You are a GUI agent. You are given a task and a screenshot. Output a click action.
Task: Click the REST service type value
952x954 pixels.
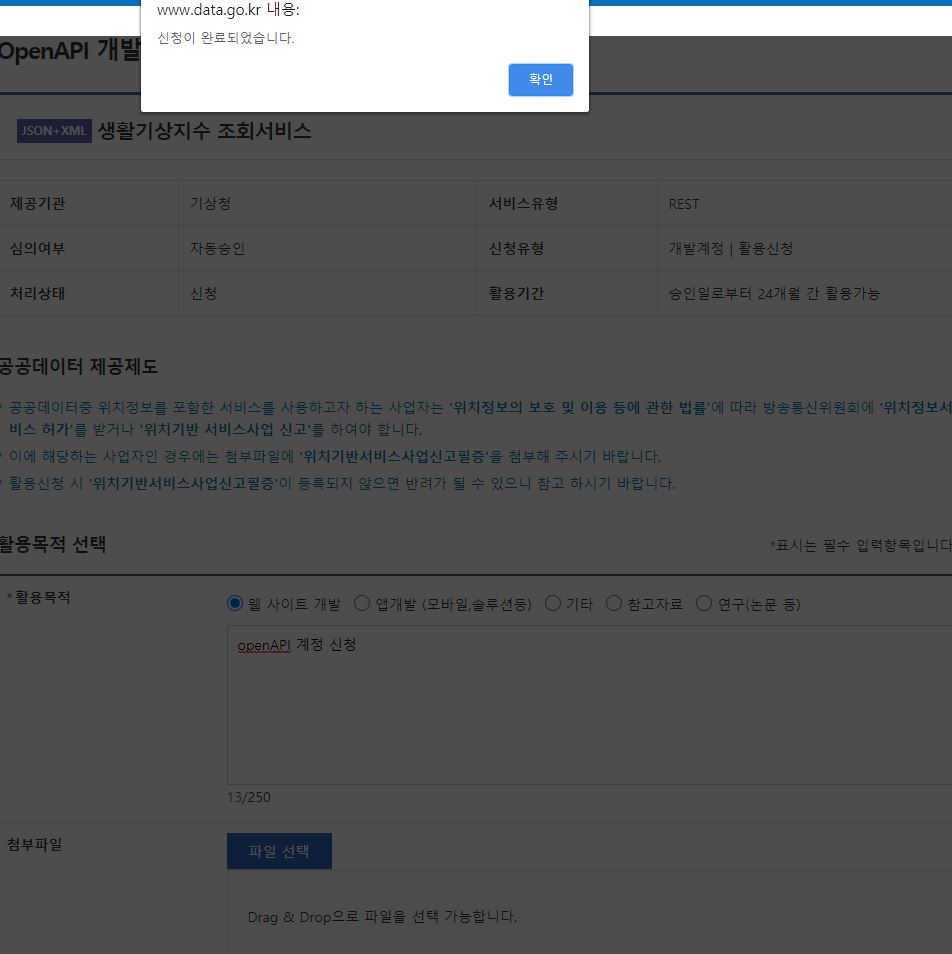[x=684, y=204]
